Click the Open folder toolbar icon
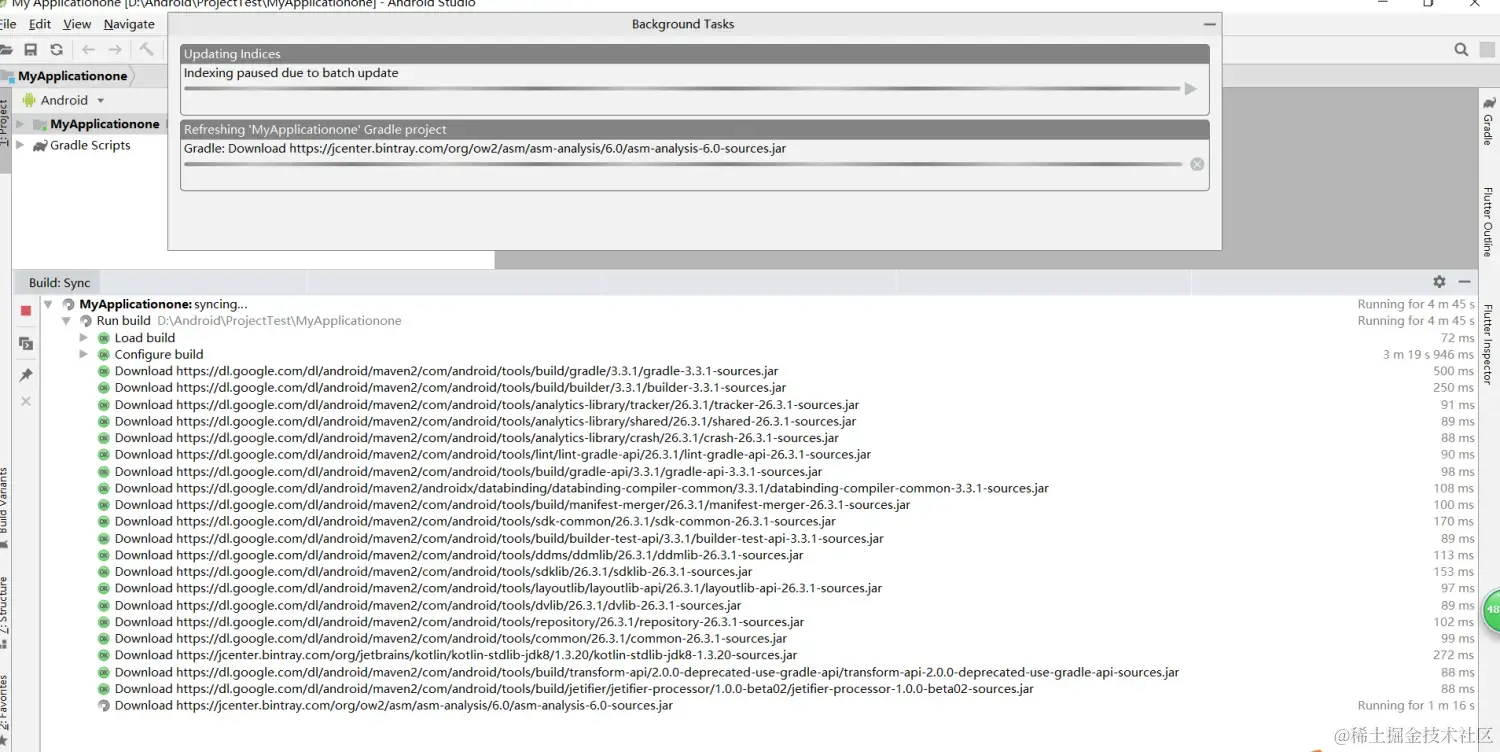 click(5, 49)
